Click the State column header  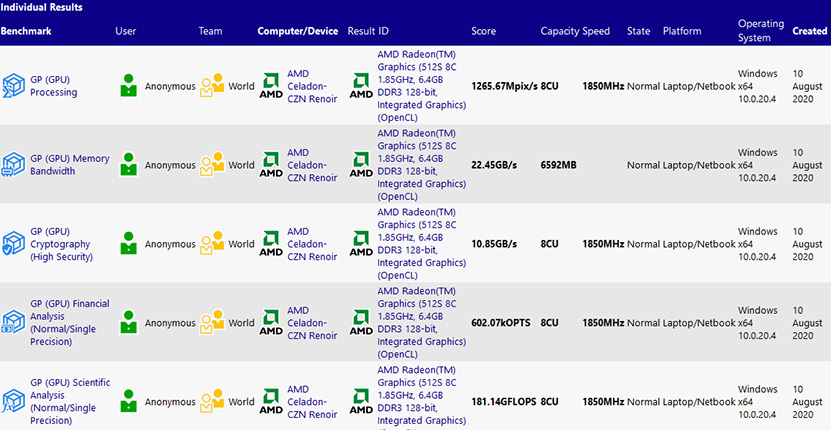[638, 31]
